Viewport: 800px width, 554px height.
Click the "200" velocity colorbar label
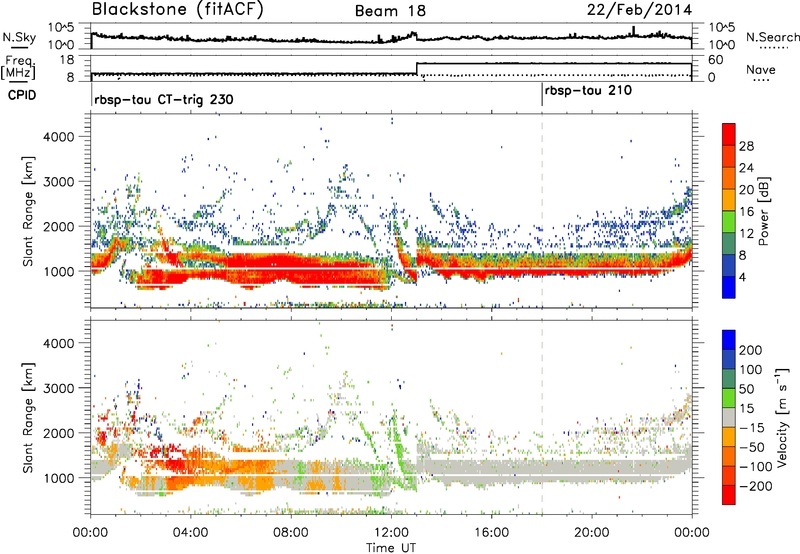[x=751, y=350]
